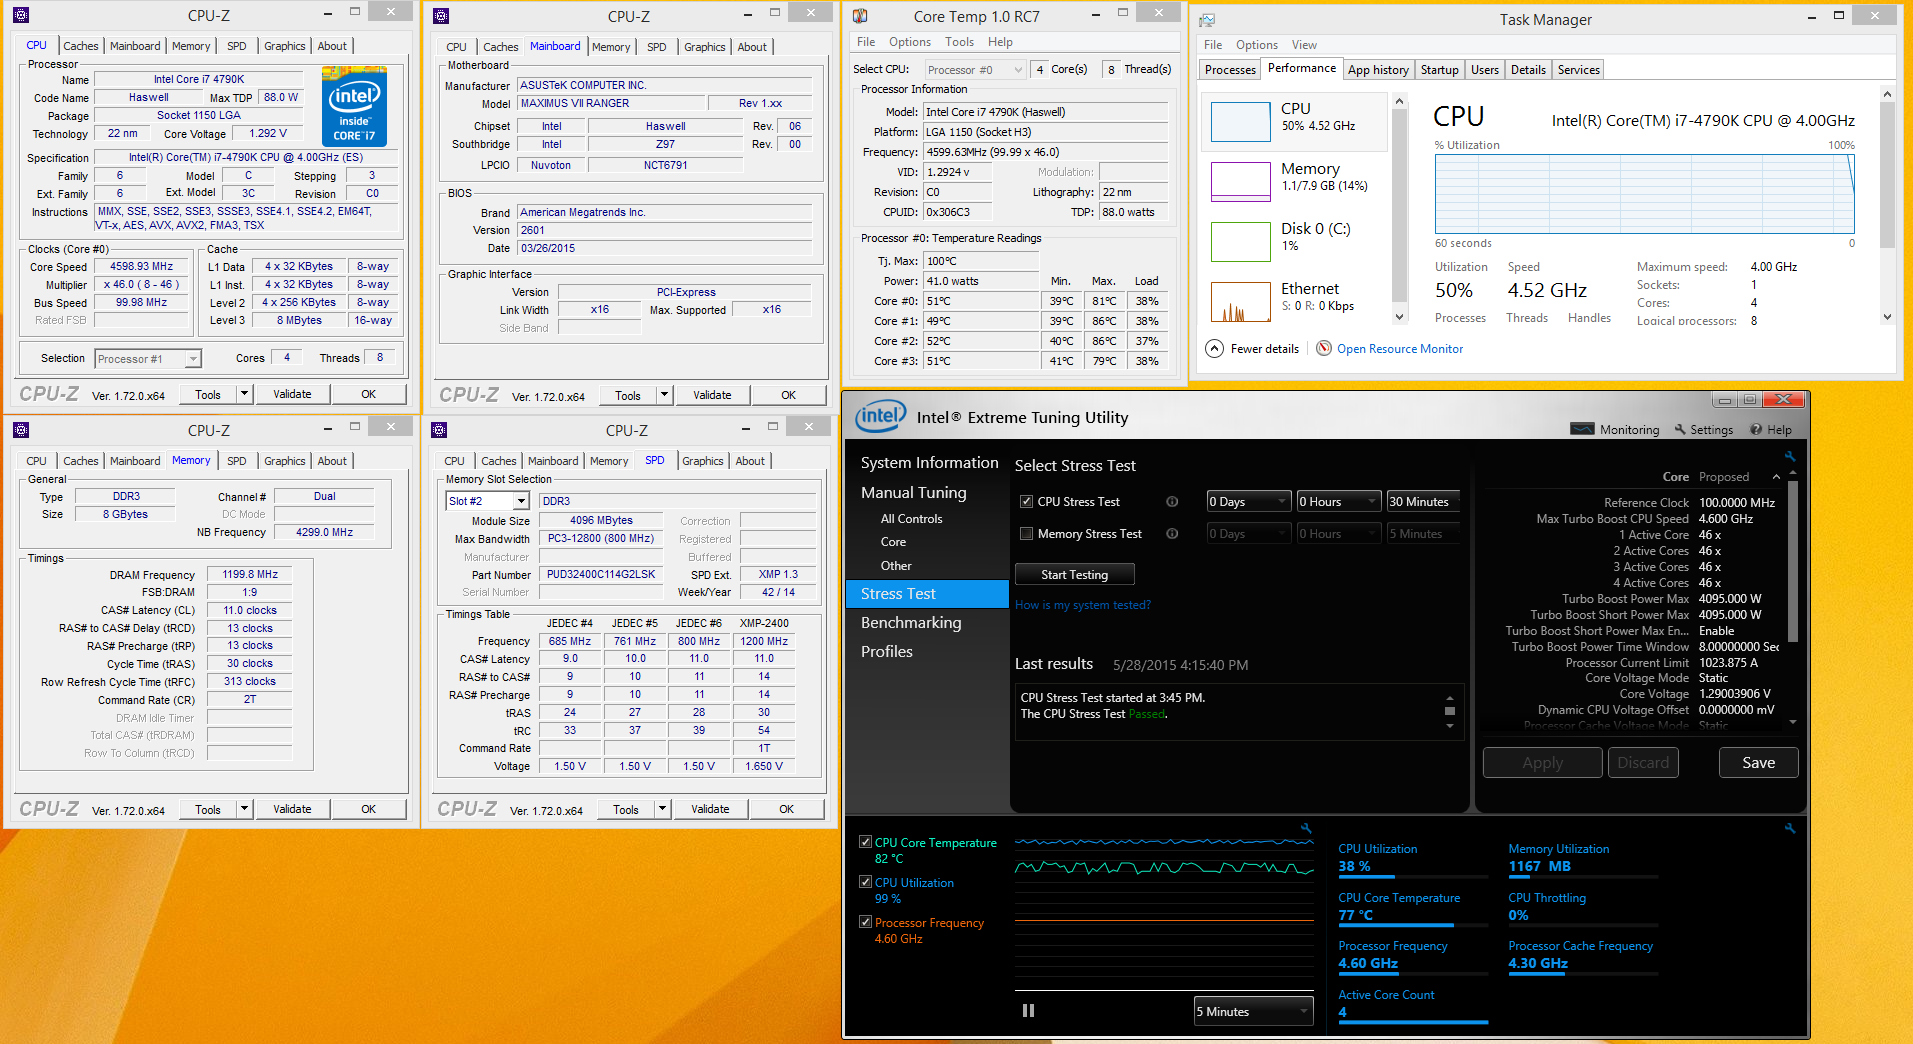Image resolution: width=1913 pixels, height=1044 pixels.
Task: Click the Intel logo in Extreme Tuning Utility
Action: tap(881, 416)
